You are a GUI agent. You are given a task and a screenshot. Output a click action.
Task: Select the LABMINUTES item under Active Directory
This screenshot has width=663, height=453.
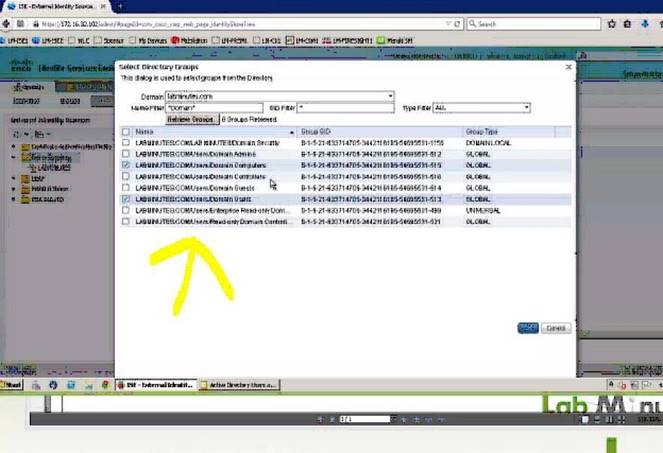click(x=52, y=168)
